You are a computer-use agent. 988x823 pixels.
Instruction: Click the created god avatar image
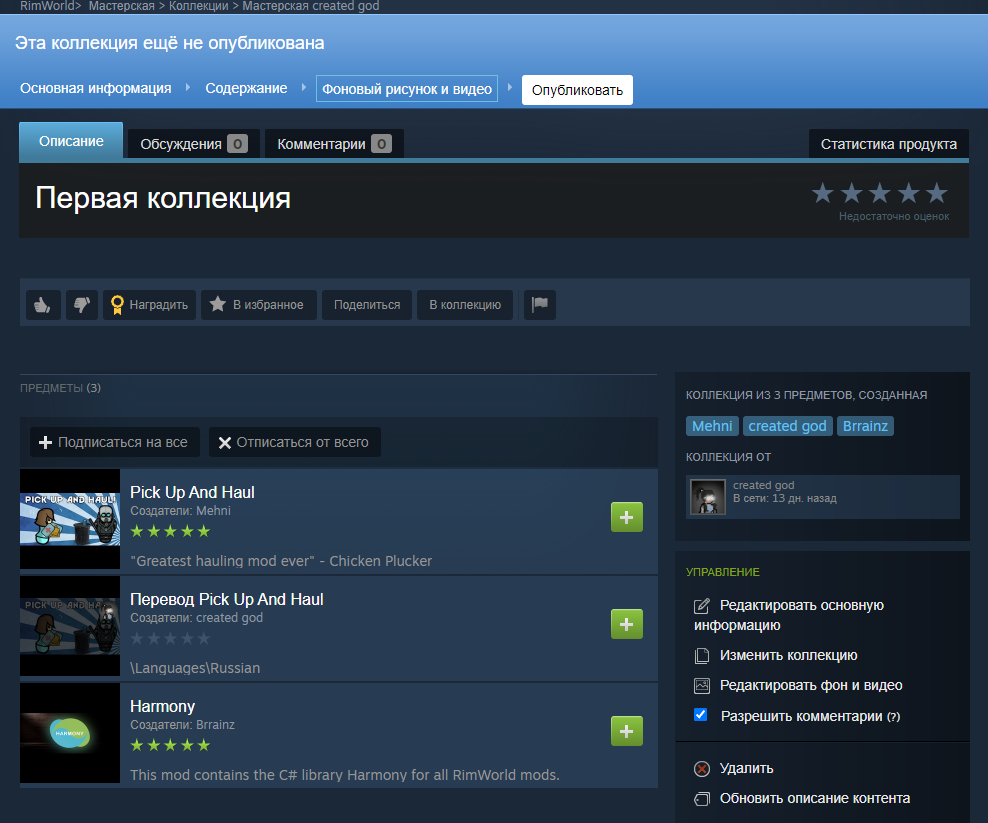[708, 497]
